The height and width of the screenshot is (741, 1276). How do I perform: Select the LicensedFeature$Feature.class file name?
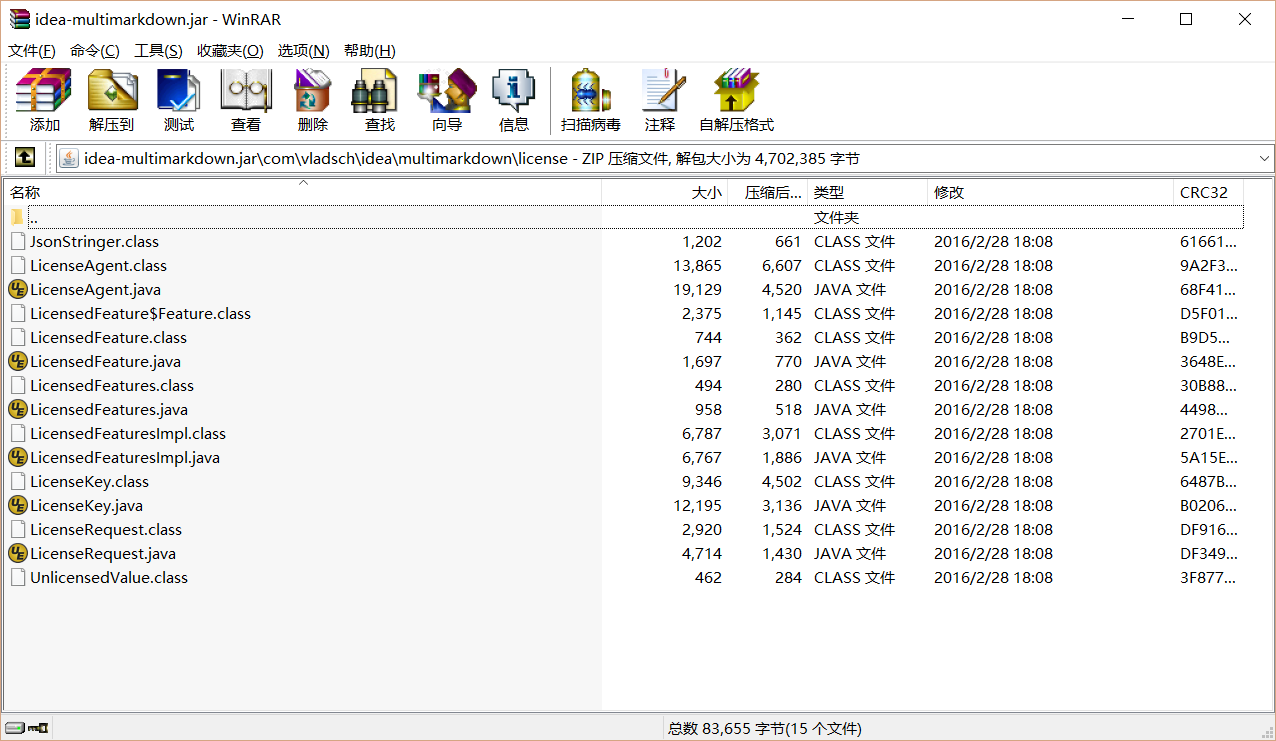(140, 314)
